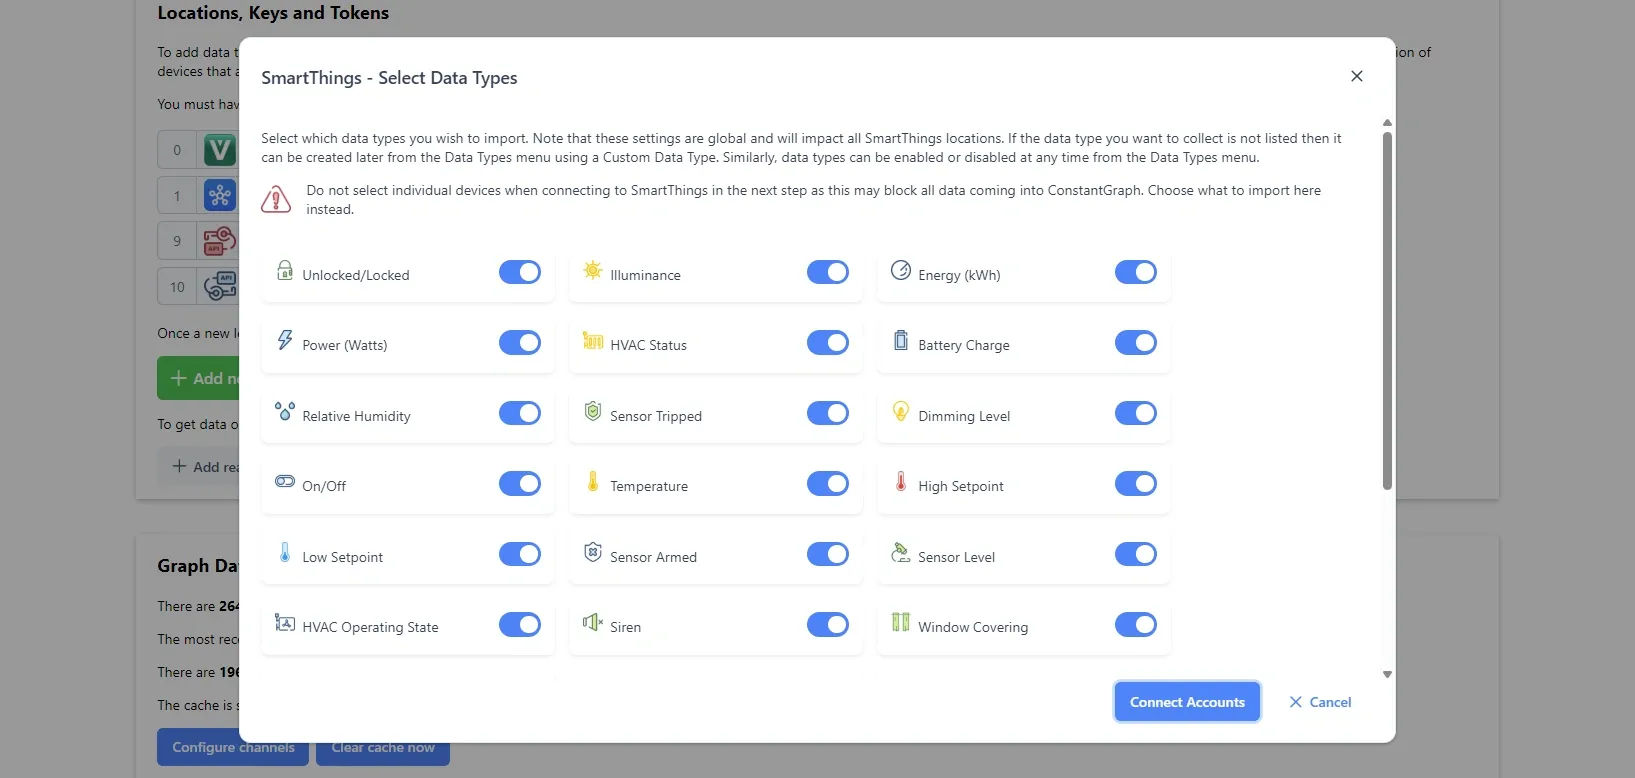Disable the Unlocked/Locked data type toggle

coord(520,272)
